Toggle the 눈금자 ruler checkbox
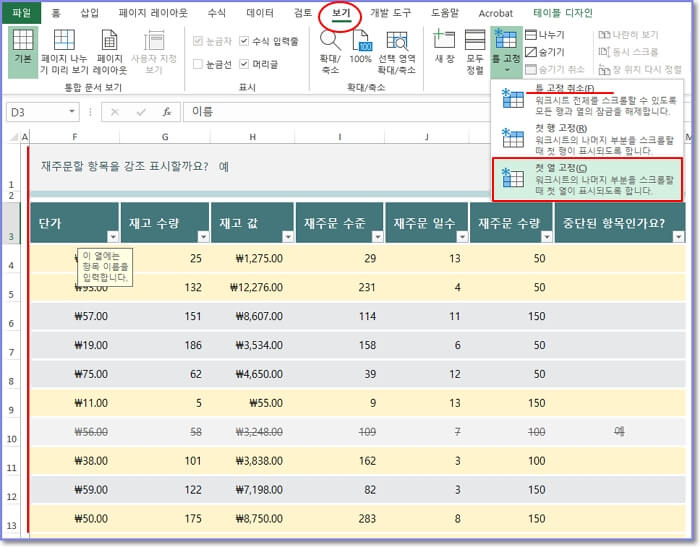Viewport: 700px width, 547px height. (198, 41)
